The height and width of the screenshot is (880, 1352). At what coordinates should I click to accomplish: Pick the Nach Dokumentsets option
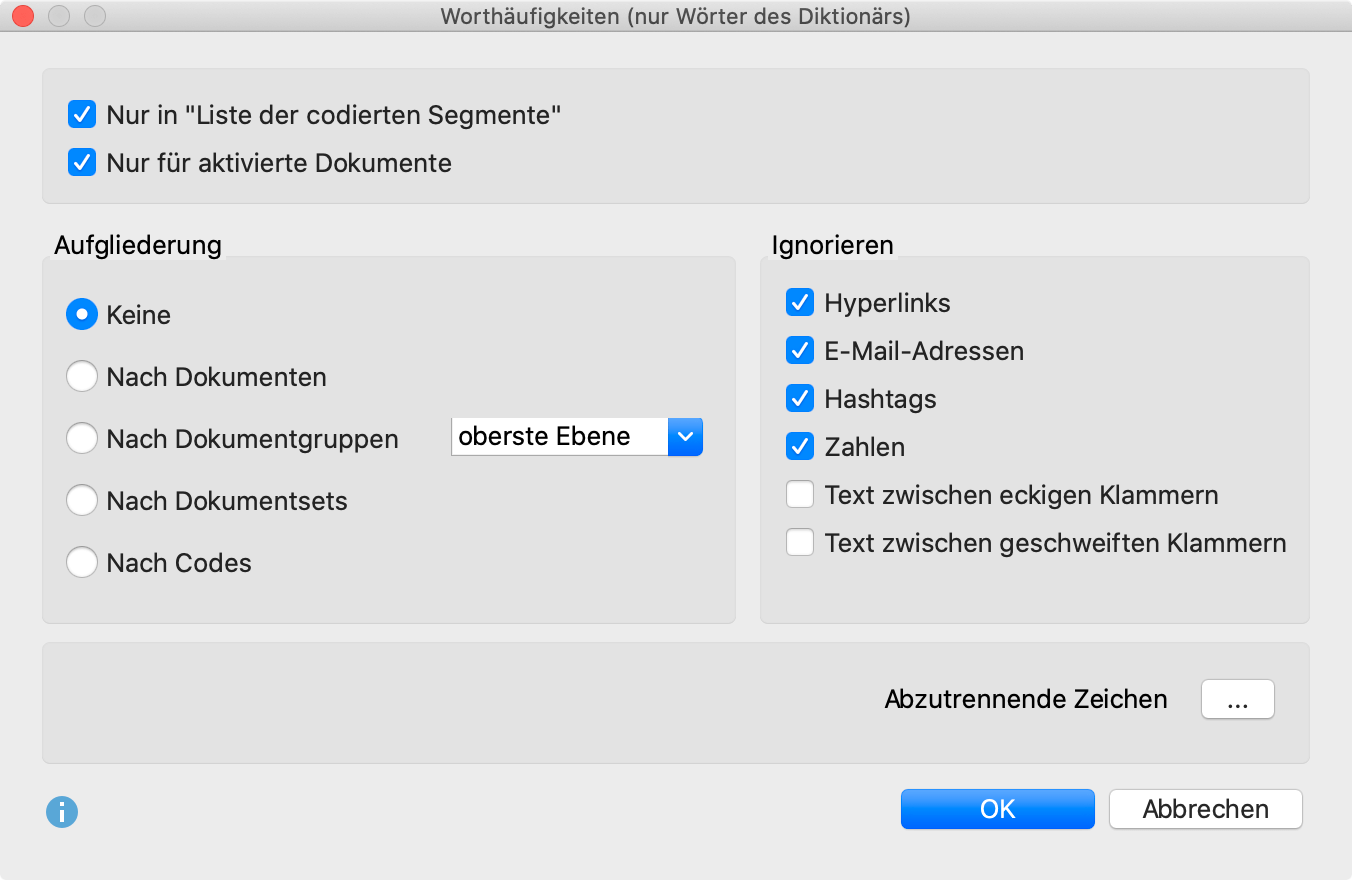tap(82, 501)
